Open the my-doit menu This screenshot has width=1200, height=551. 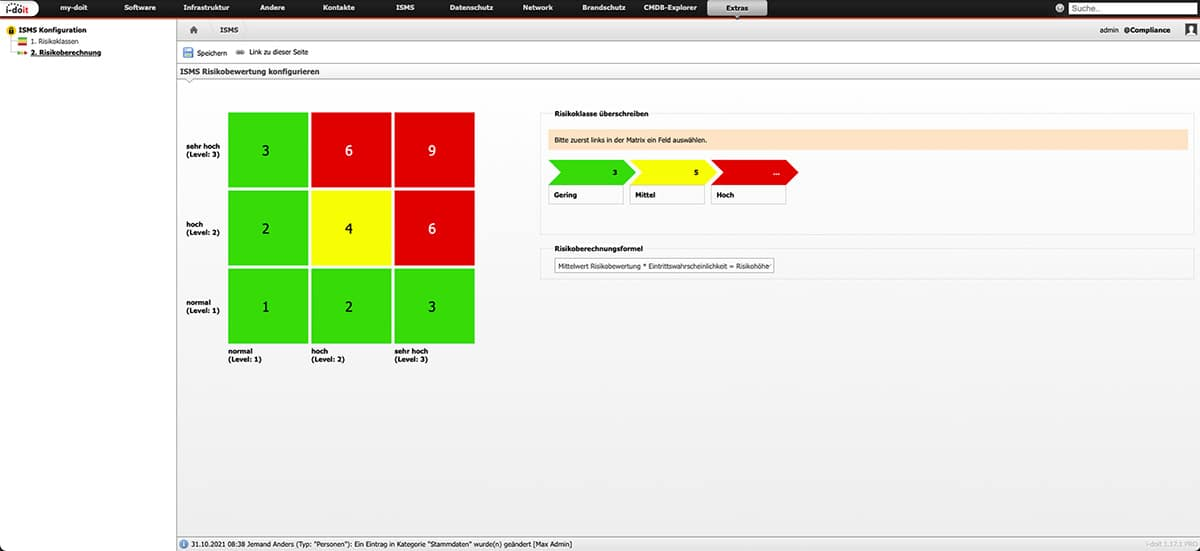pos(75,7)
